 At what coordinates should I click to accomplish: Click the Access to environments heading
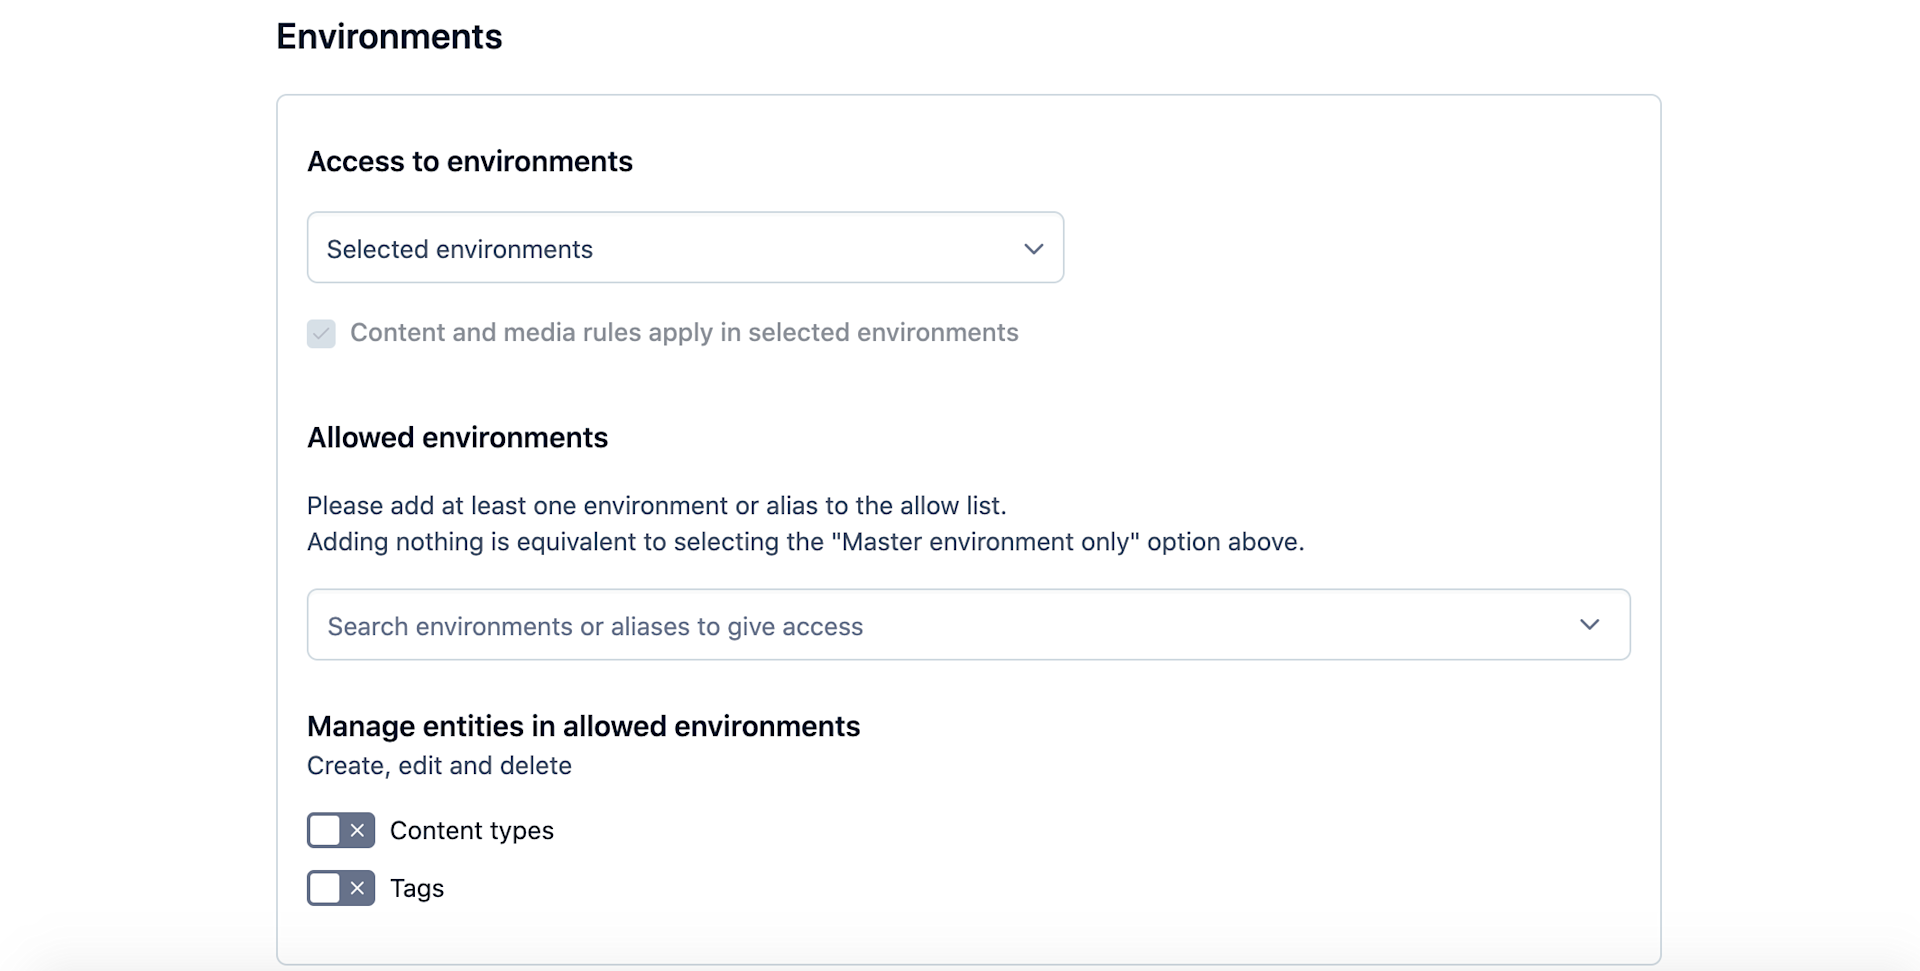tap(470, 161)
